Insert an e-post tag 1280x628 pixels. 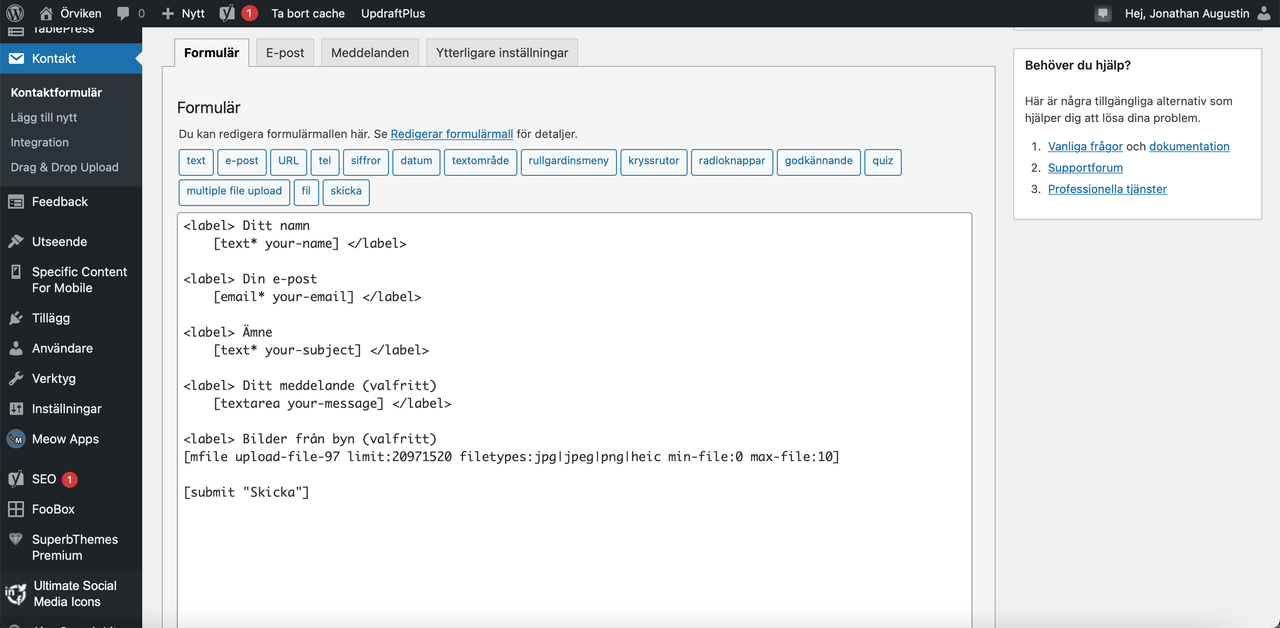[x=242, y=161]
